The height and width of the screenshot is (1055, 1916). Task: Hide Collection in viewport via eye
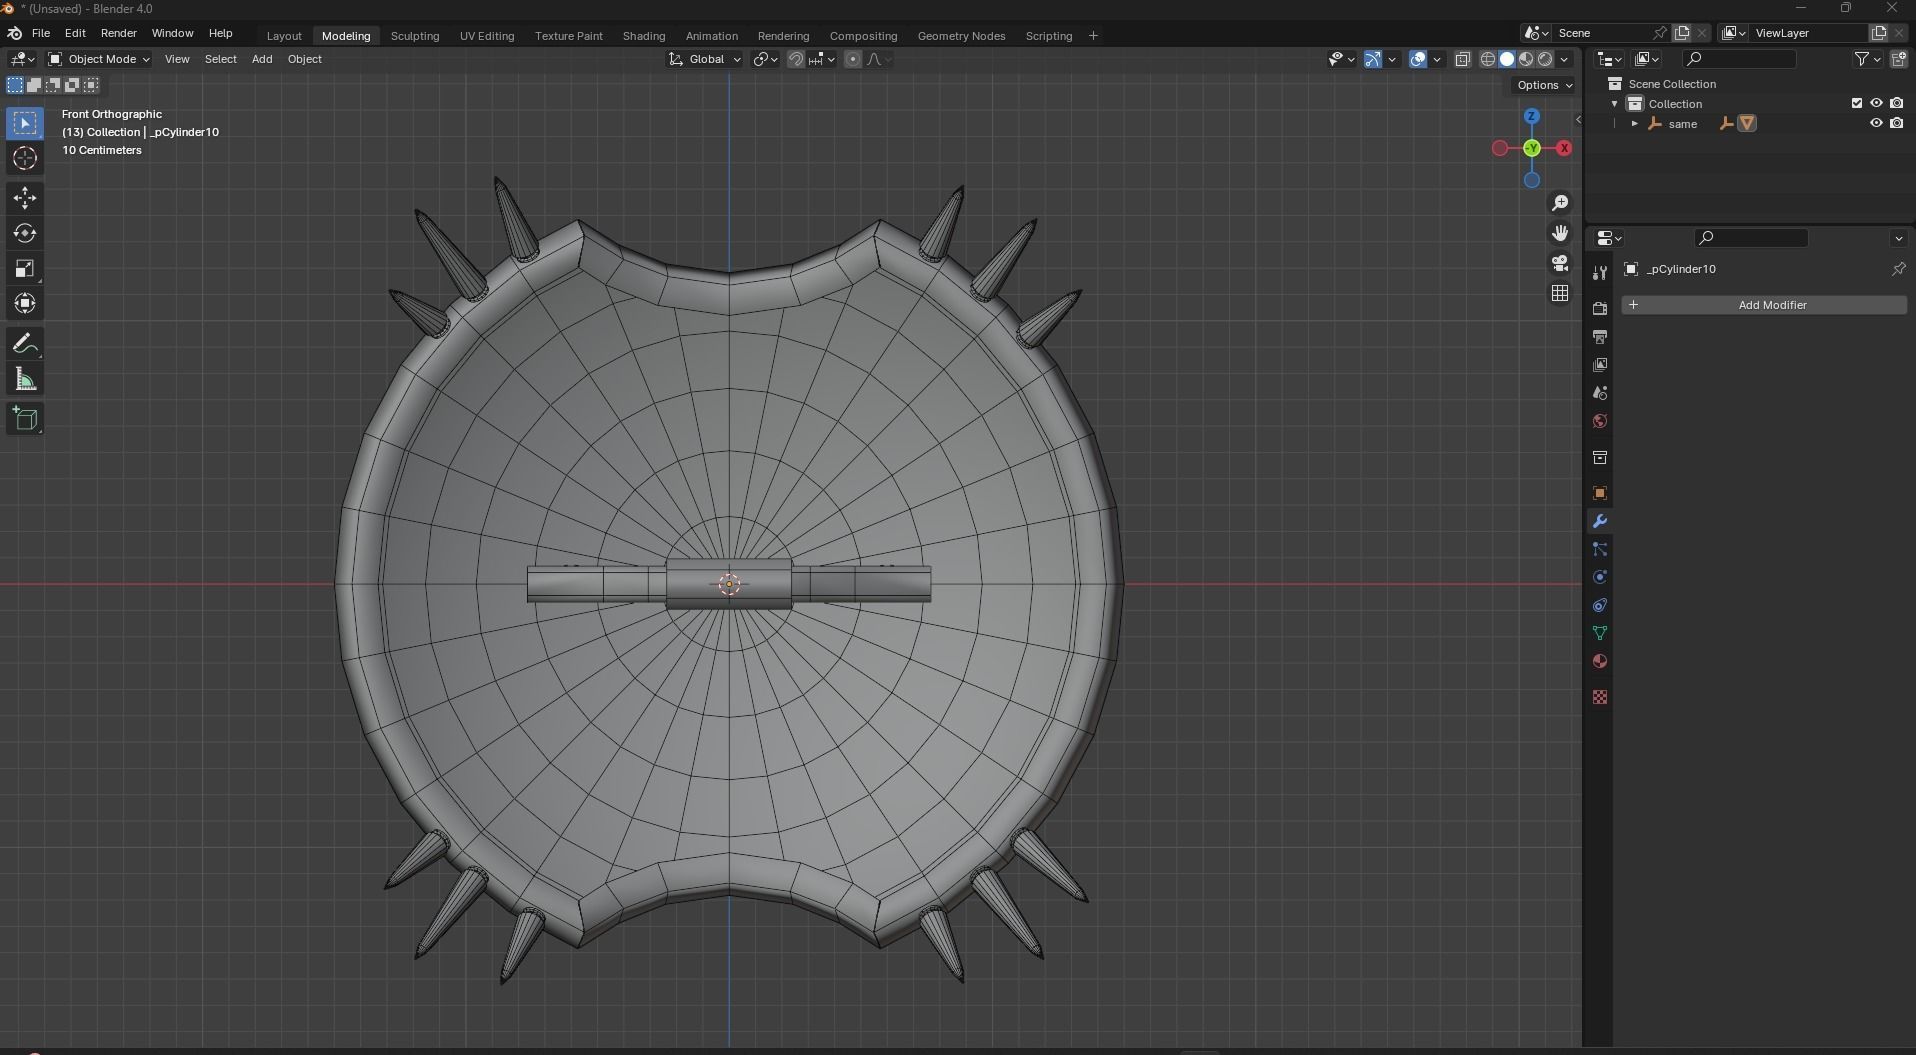pos(1876,103)
